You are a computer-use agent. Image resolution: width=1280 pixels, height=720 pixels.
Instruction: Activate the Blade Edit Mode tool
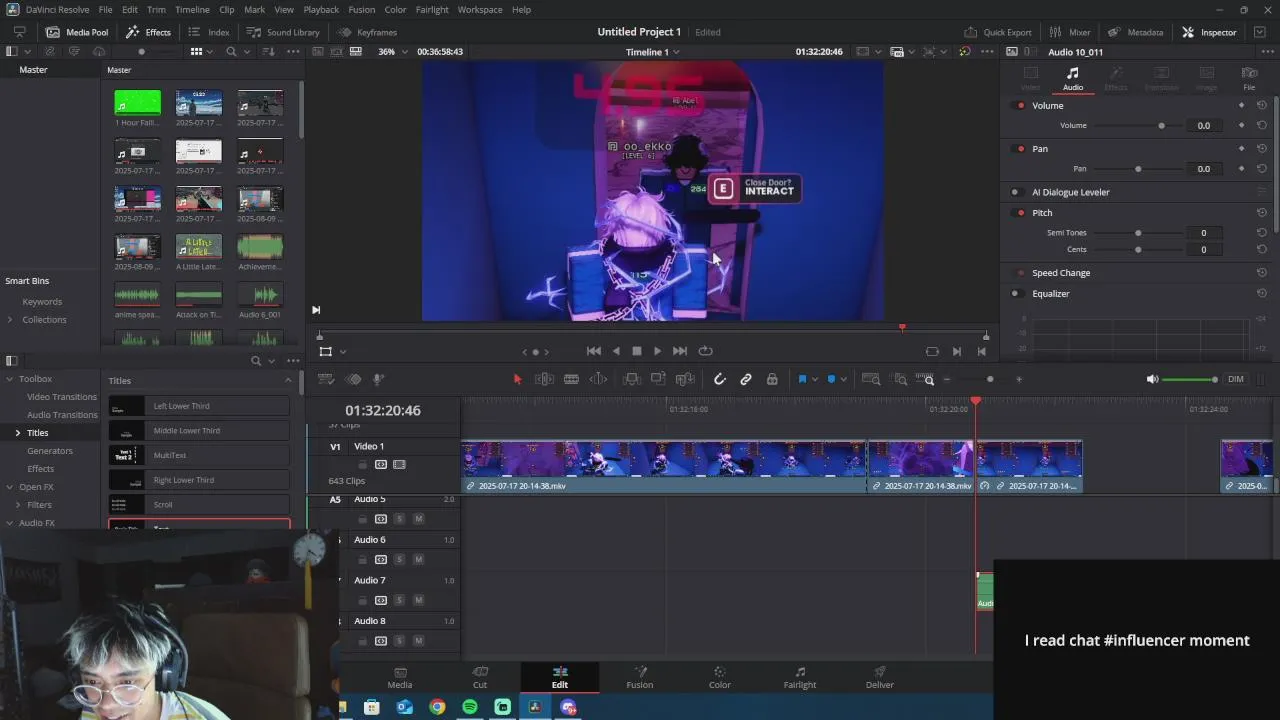point(571,379)
